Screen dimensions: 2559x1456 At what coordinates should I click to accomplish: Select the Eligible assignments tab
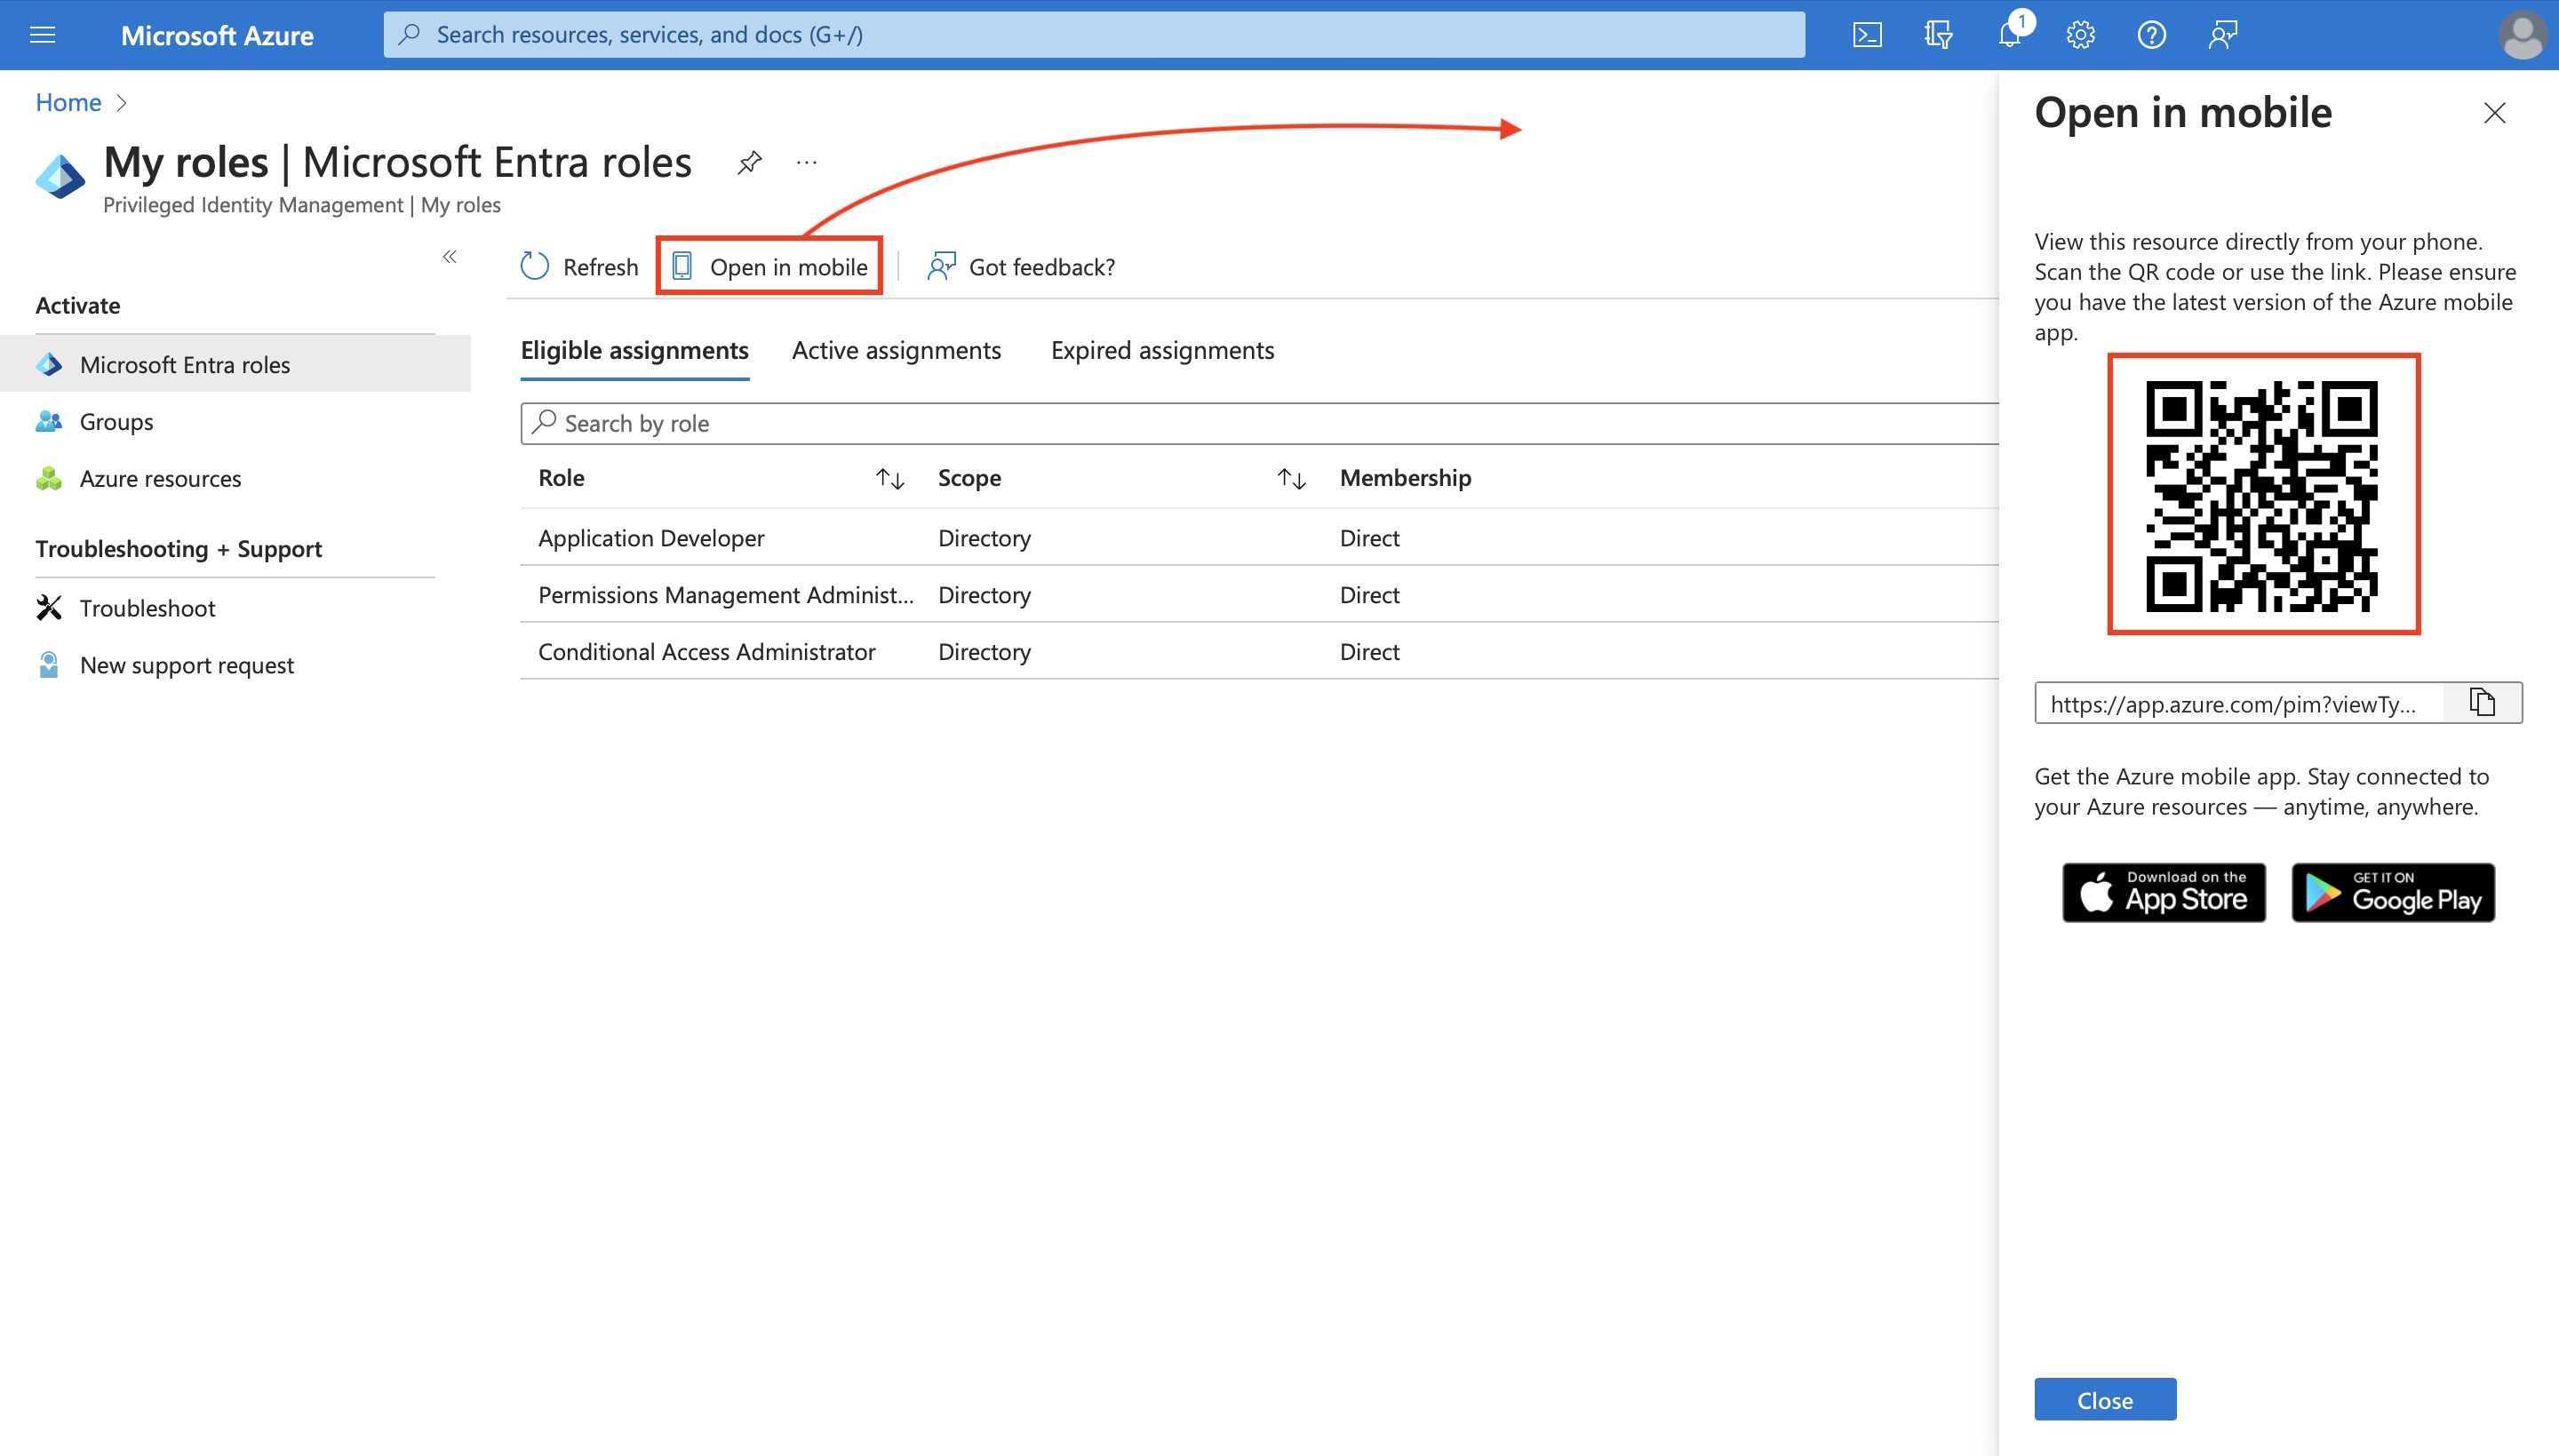pyautogui.click(x=634, y=349)
